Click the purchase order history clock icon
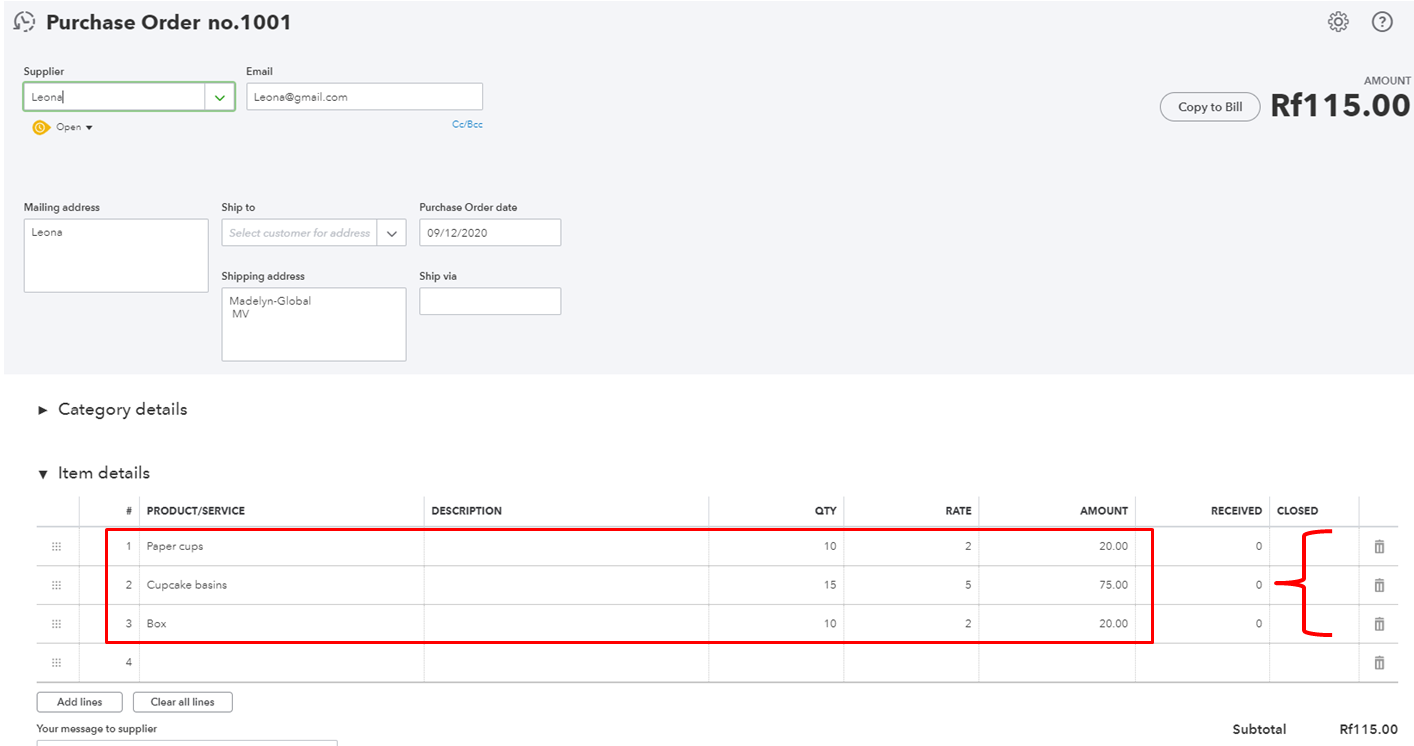Image resolution: width=1414 pixels, height=746 pixels. coord(25,22)
